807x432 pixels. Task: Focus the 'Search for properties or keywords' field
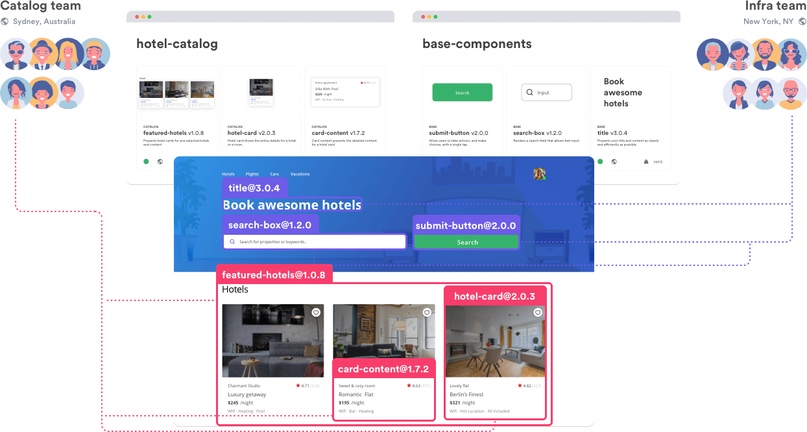click(x=314, y=241)
